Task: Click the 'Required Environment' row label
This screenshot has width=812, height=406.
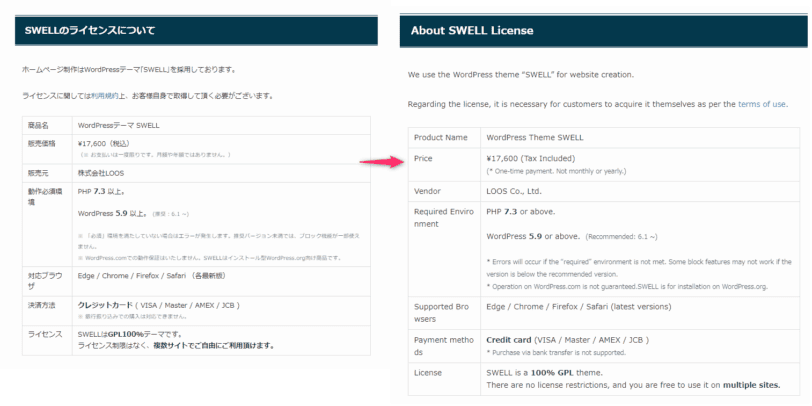Action: coord(444,218)
